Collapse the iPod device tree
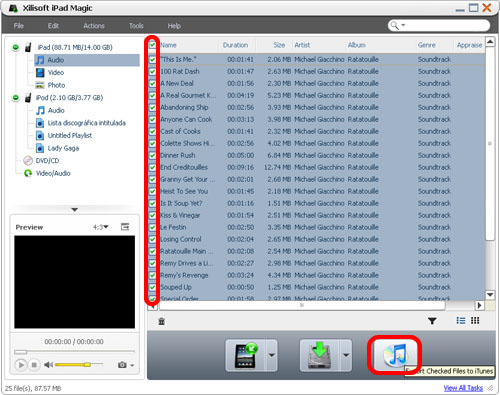Screen dimensions: 500x395 15,98
